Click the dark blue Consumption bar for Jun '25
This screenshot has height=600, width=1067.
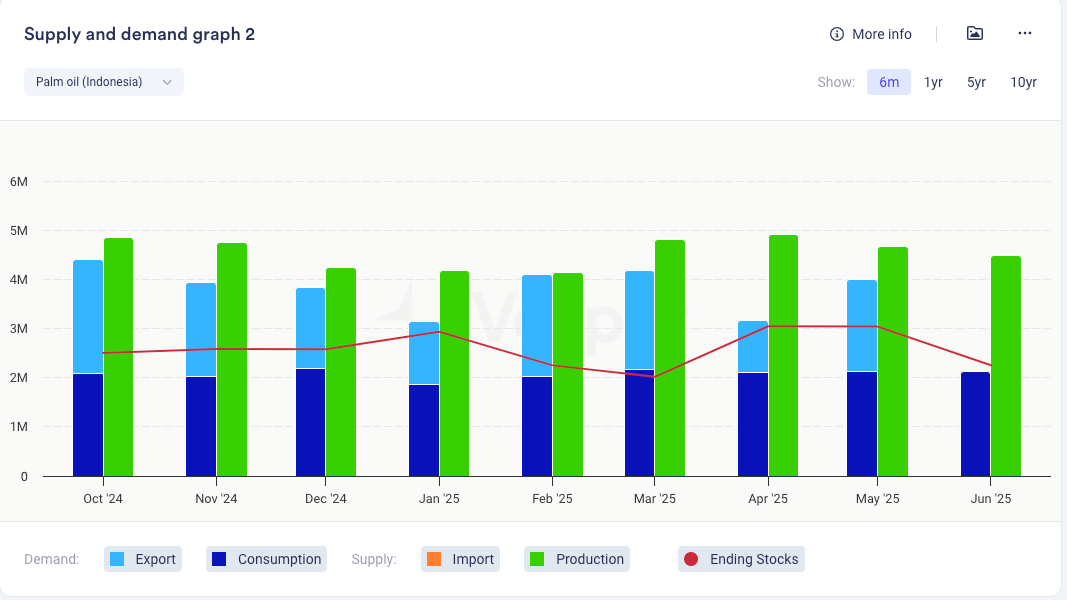[x=975, y=424]
